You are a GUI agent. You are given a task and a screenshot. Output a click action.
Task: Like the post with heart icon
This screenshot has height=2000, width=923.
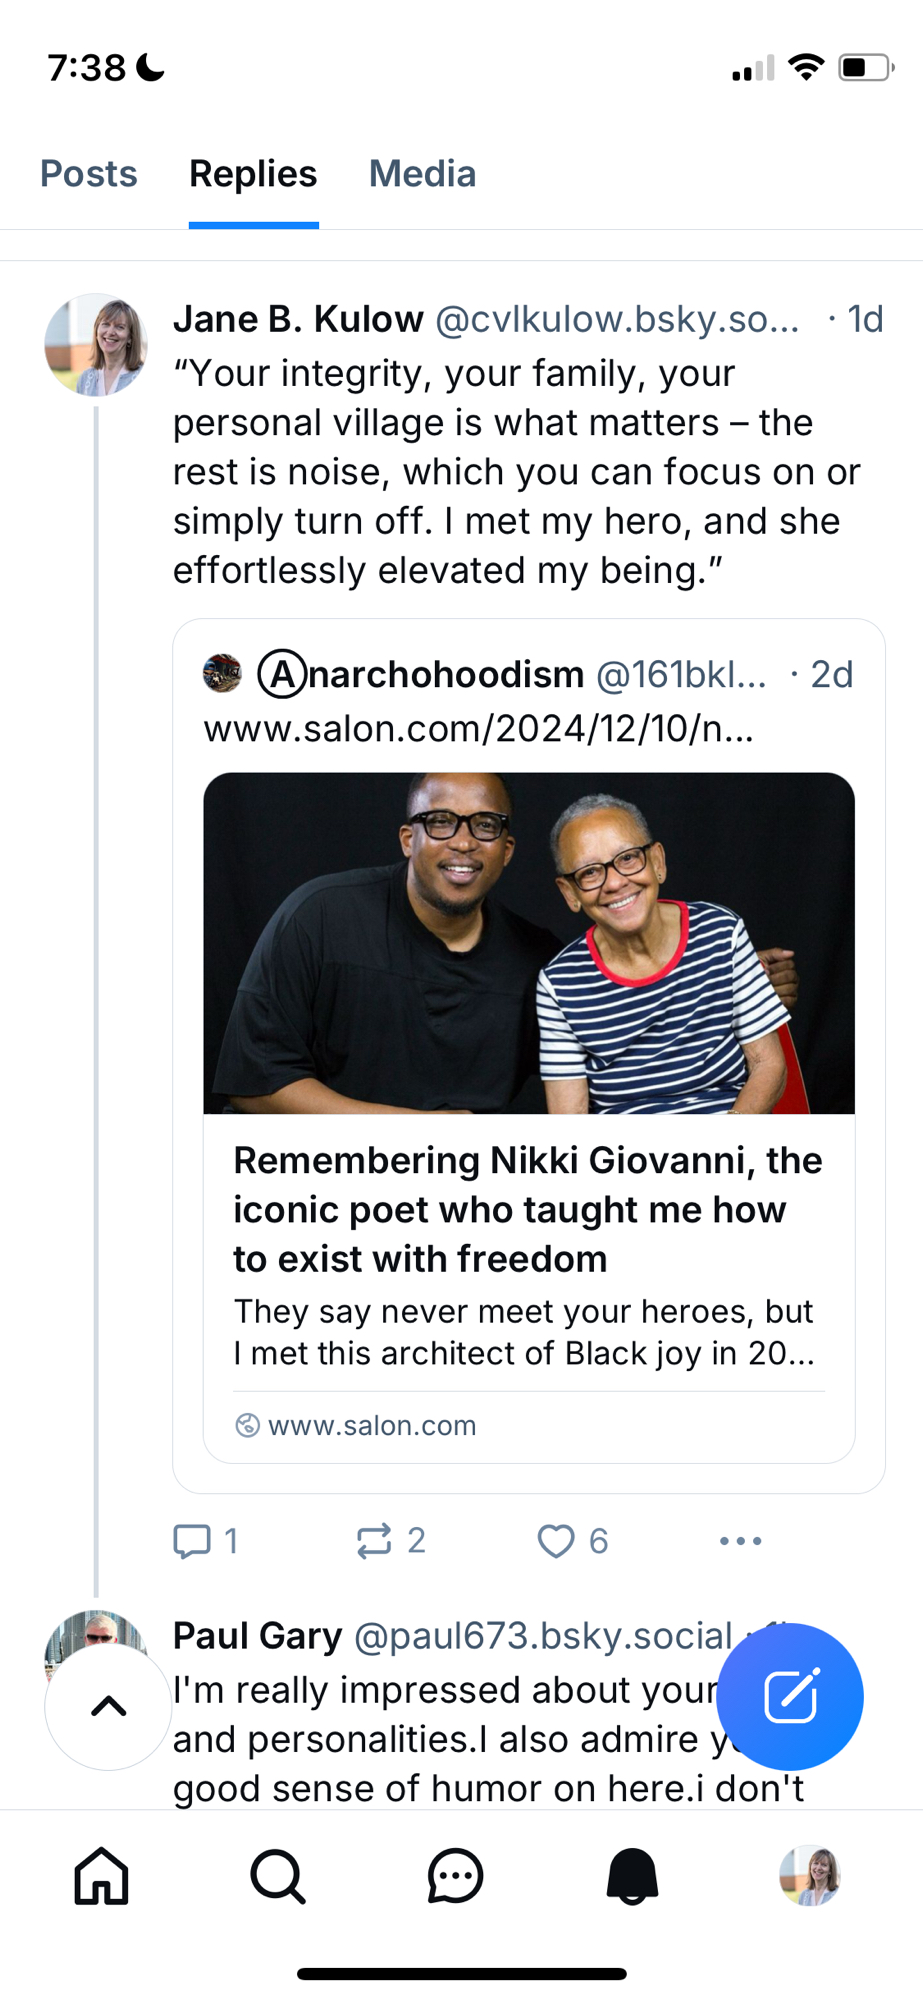click(x=556, y=1541)
